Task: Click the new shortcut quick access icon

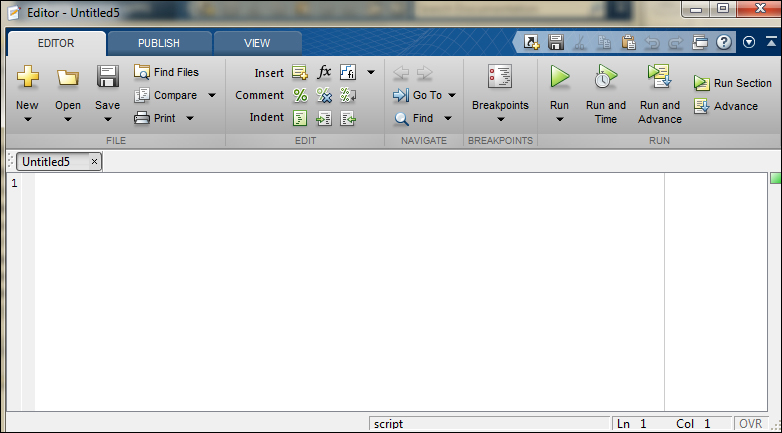Action: tap(532, 42)
